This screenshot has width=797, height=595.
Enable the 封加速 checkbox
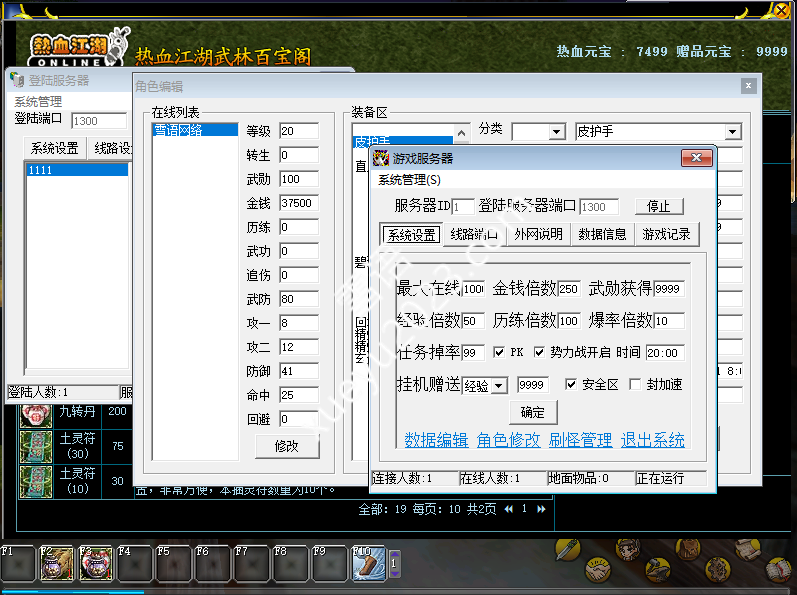[x=635, y=385]
